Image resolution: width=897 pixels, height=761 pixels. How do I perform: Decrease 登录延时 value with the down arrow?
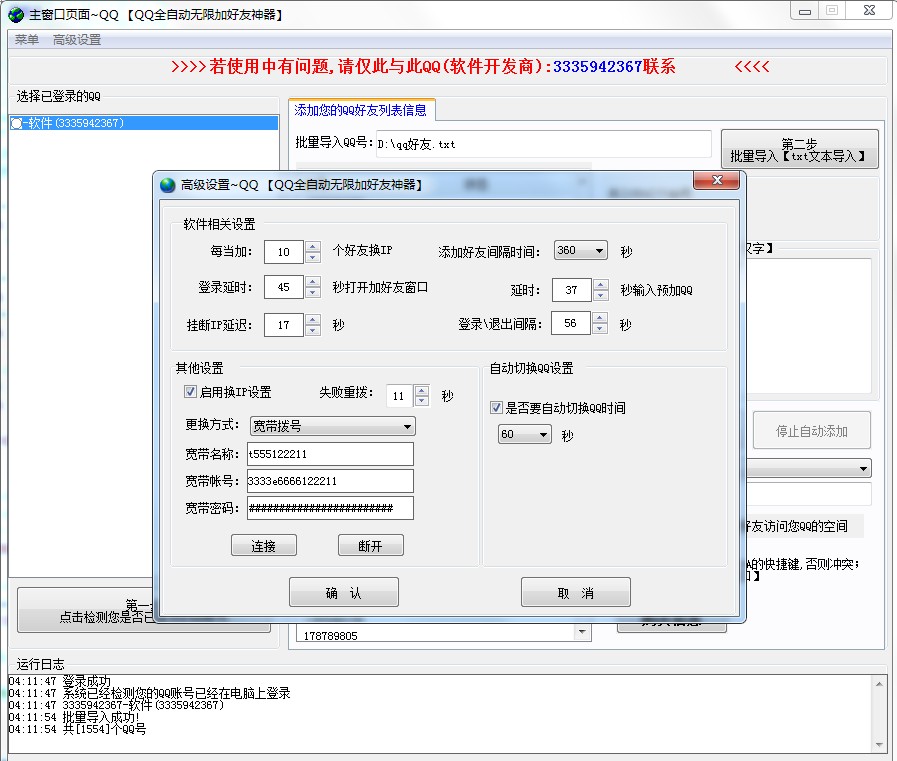pyautogui.click(x=312, y=292)
